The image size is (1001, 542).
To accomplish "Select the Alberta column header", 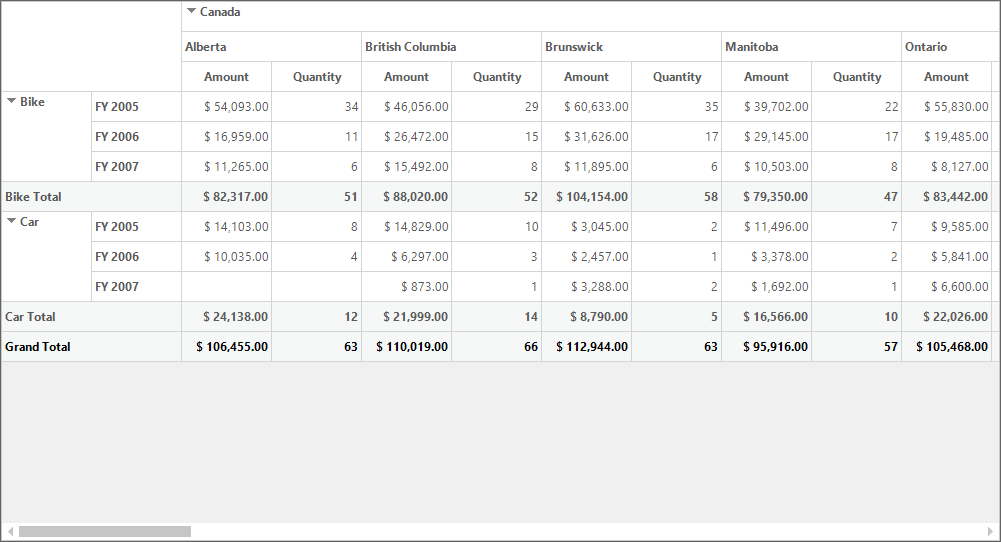I will tap(271, 47).
